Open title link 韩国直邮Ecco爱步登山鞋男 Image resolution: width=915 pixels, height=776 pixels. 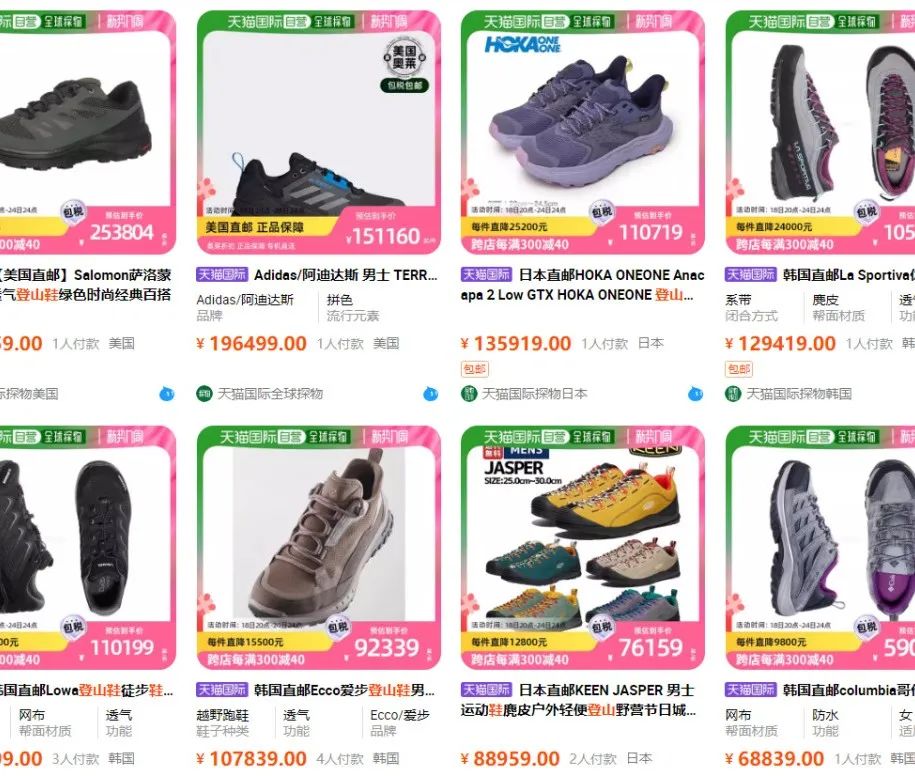pyautogui.click(x=344, y=690)
